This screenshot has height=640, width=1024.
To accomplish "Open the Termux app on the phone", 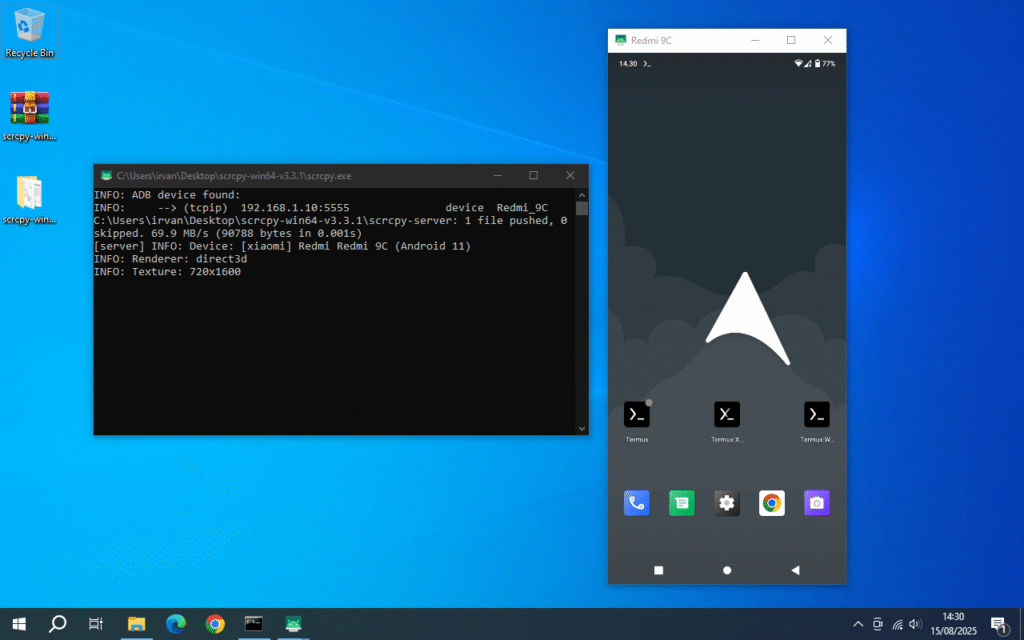I will coord(637,415).
